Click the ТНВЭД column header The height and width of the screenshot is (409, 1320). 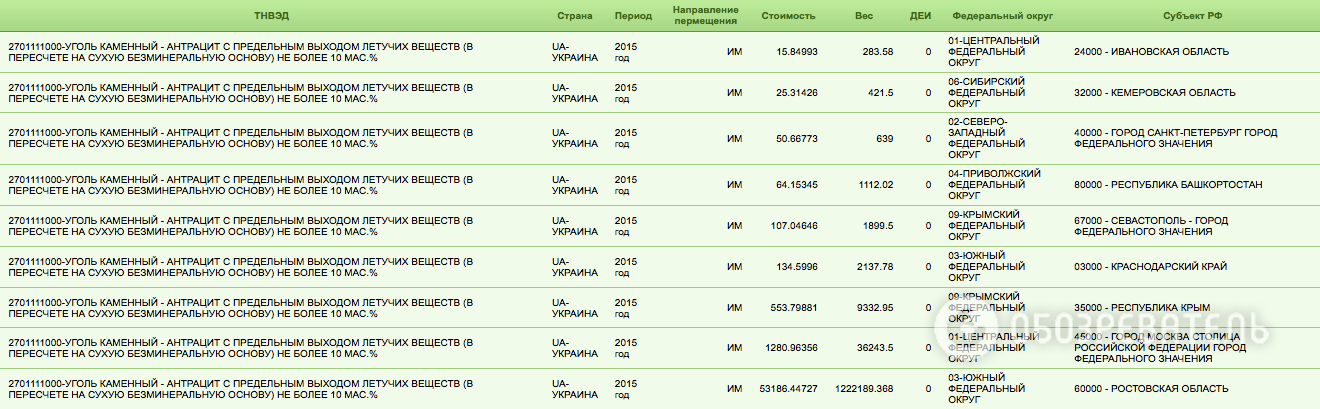point(272,16)
